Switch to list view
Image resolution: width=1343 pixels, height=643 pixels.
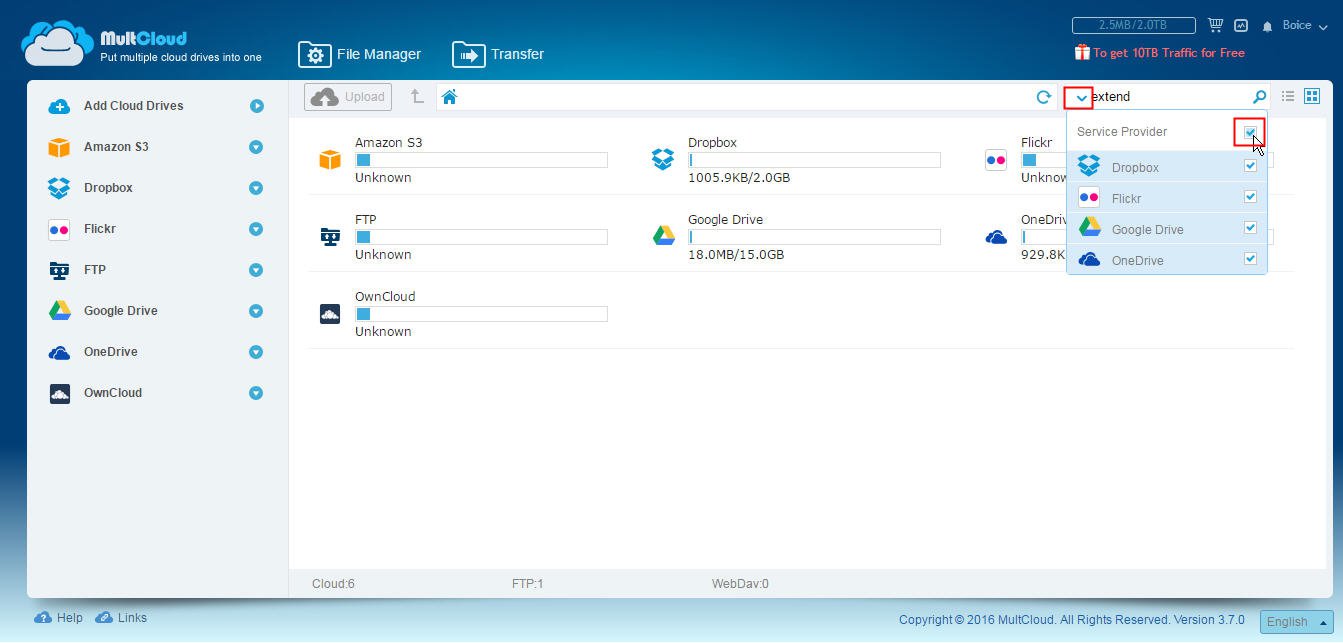point(1288,96)
